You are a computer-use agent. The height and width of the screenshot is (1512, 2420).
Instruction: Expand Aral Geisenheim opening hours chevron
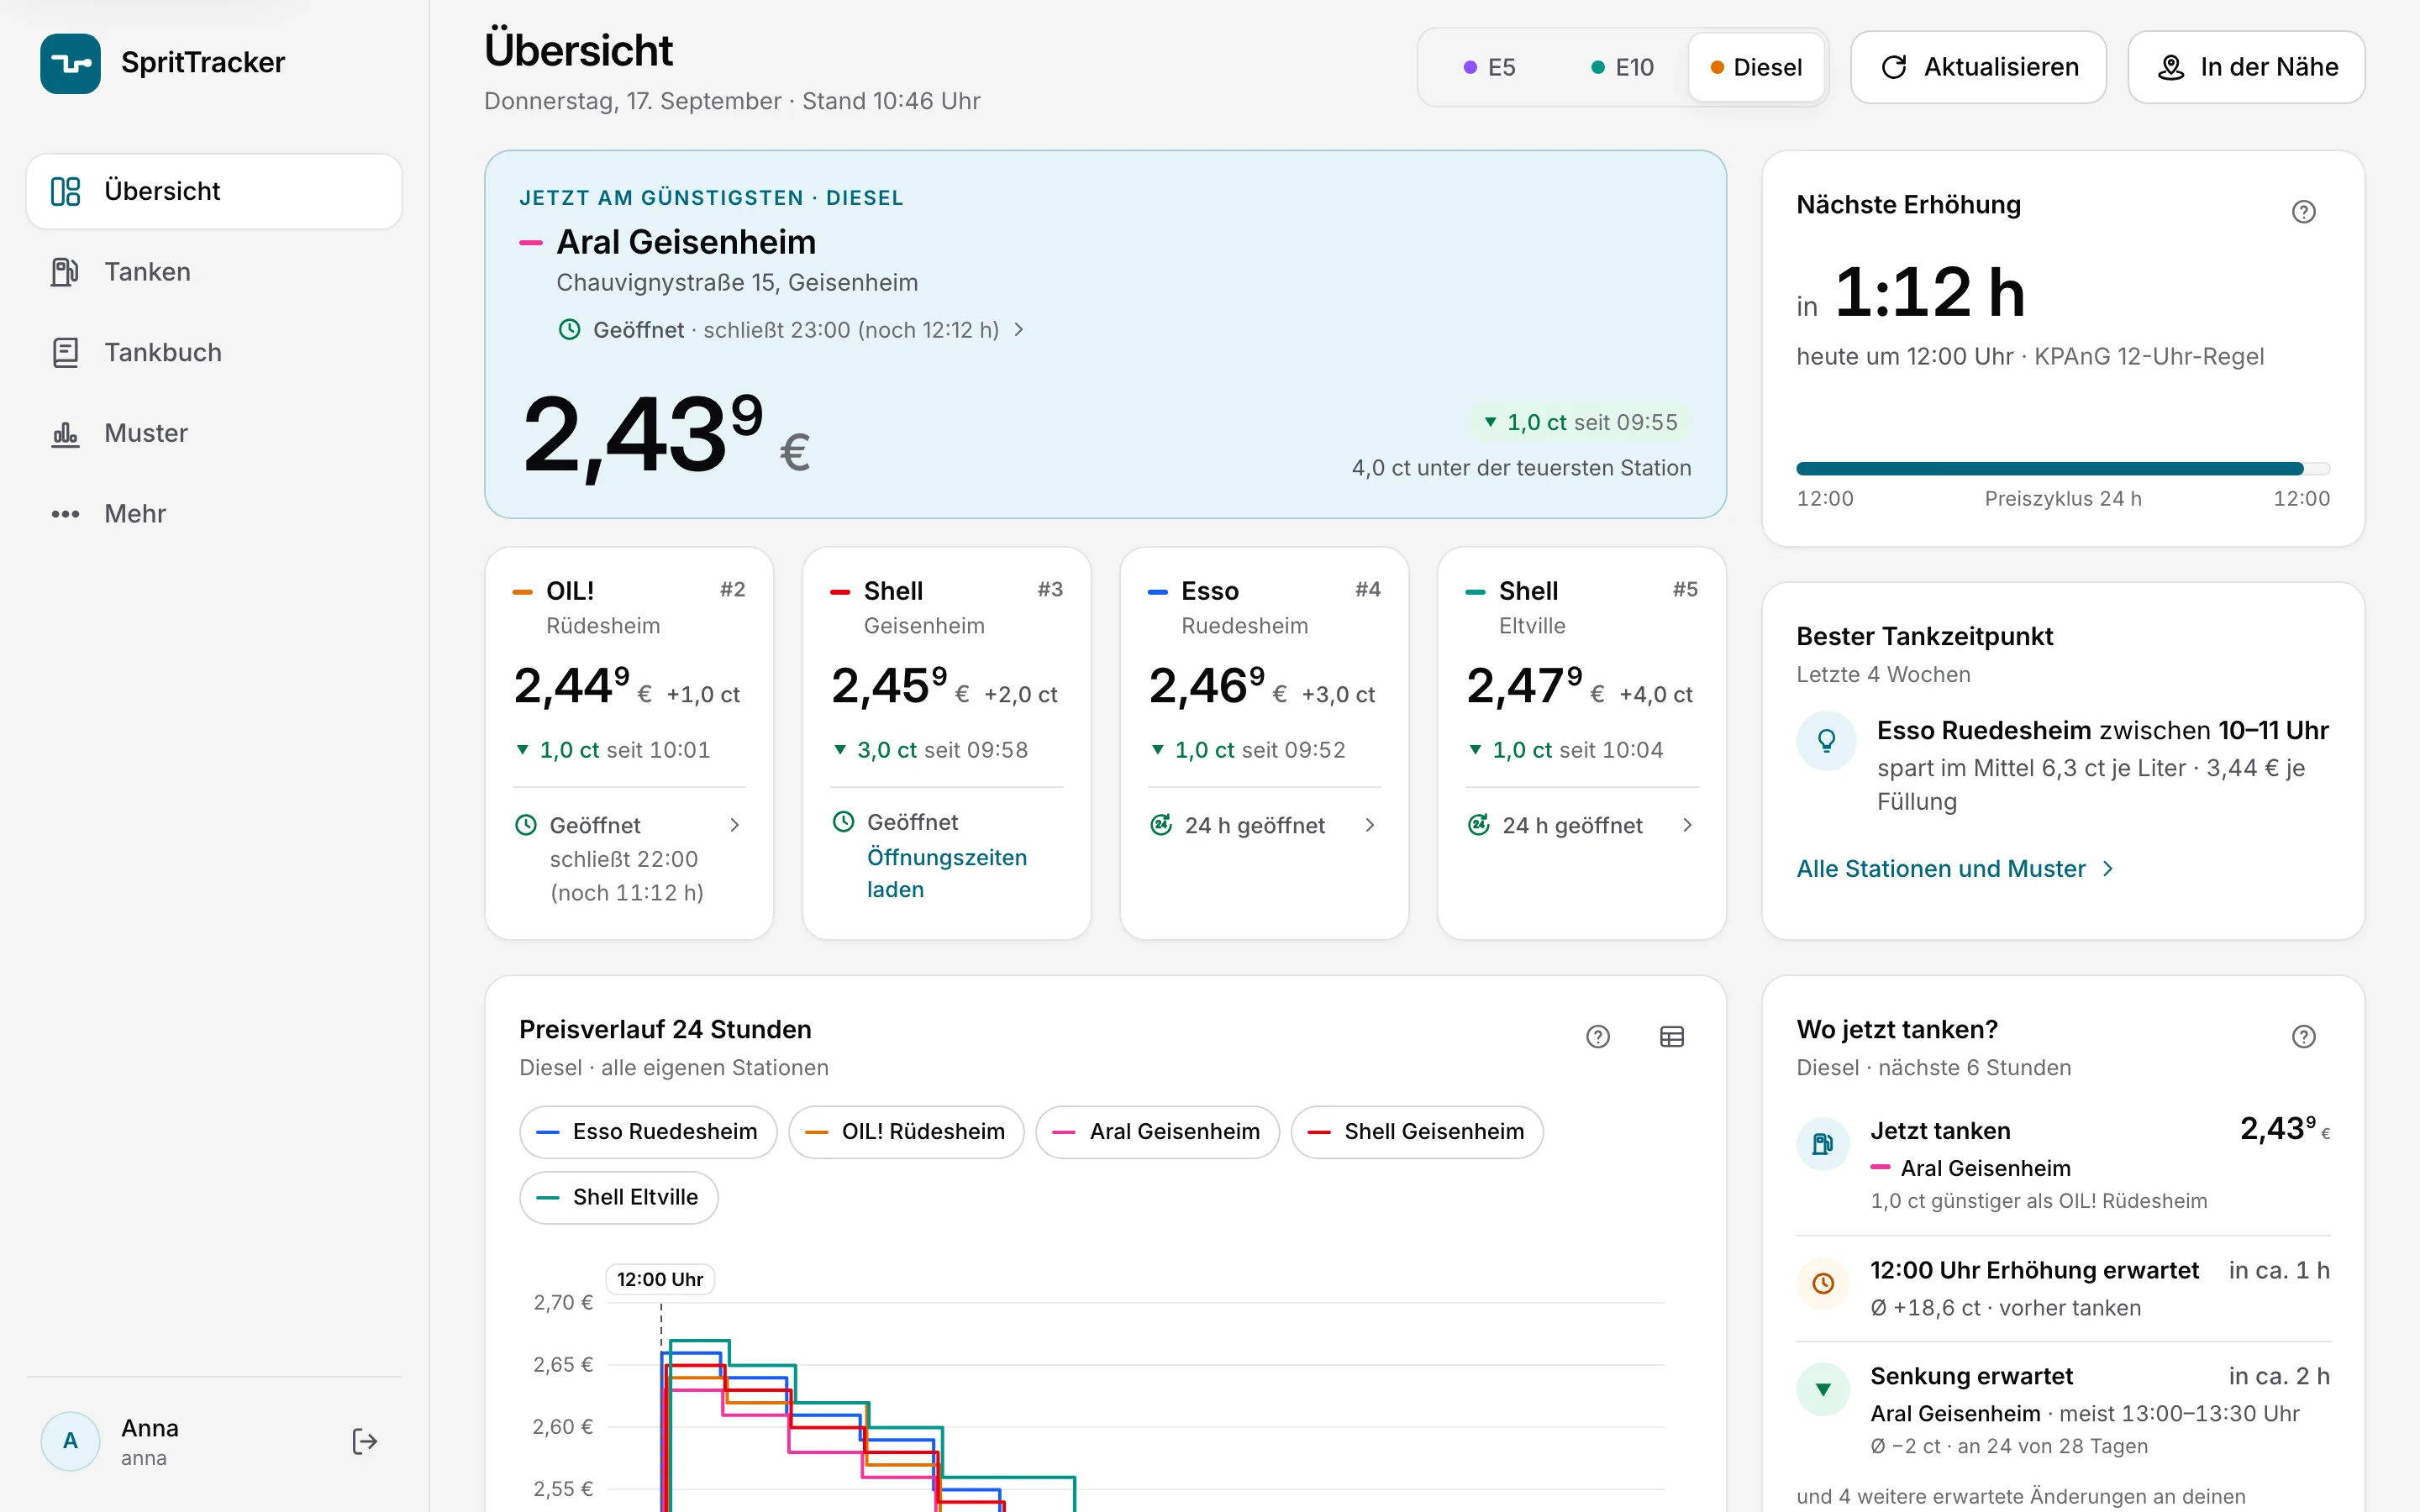1019,330
